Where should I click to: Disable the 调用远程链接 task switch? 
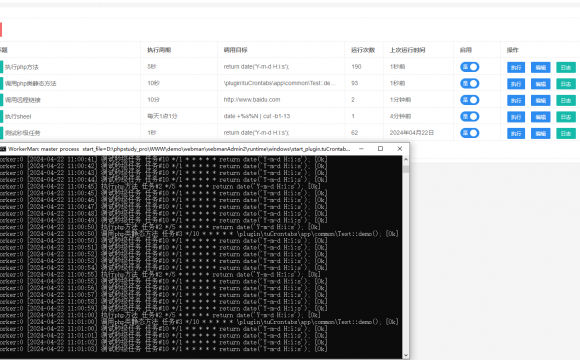(469, 100)
